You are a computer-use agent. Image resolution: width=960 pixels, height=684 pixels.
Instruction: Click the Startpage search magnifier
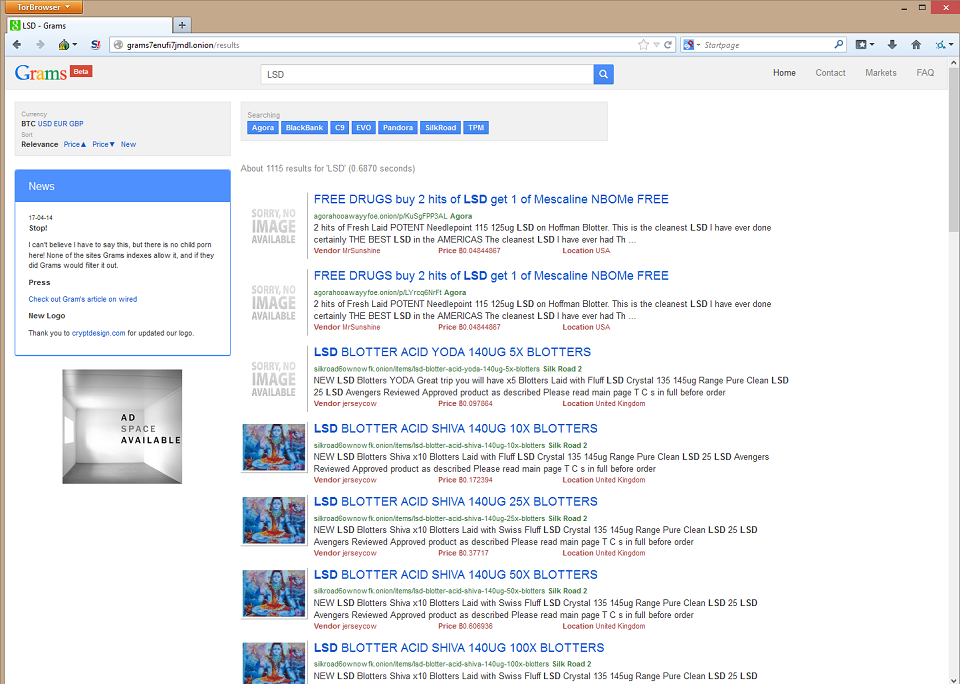[x=839, y=44]
